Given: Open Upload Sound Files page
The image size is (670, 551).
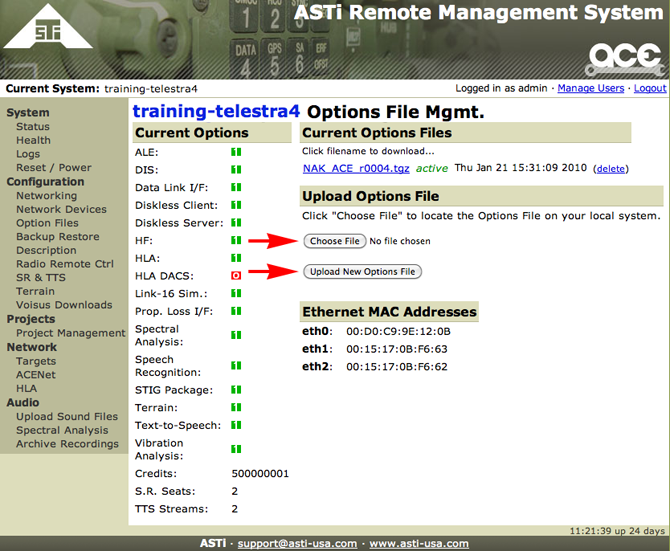Looking at the screenshot, I should click(x=67, y=416).
